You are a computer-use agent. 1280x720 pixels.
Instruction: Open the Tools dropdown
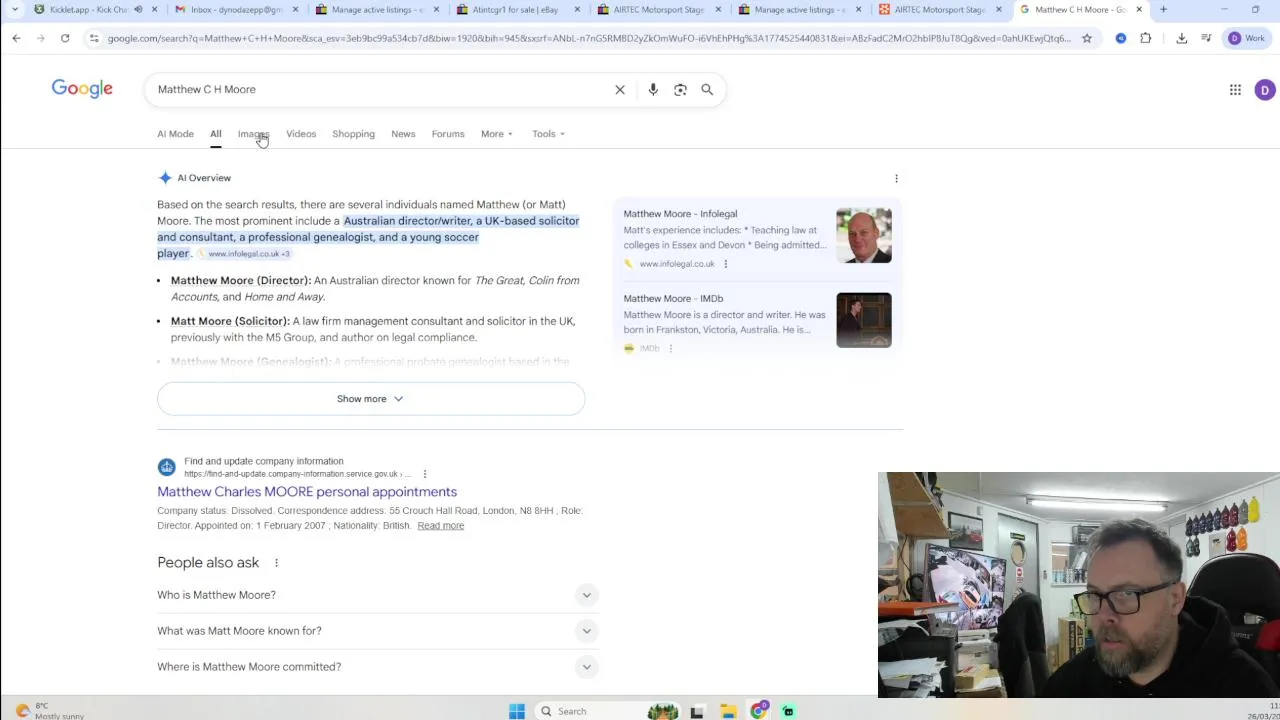[x=548, y=134]
